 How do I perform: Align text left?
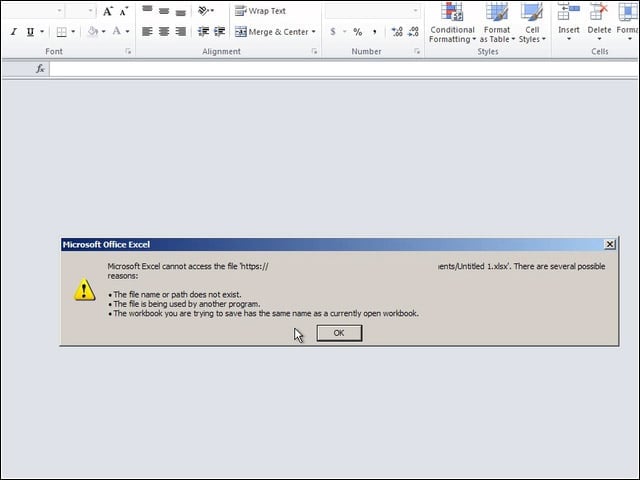click(147, 32)
